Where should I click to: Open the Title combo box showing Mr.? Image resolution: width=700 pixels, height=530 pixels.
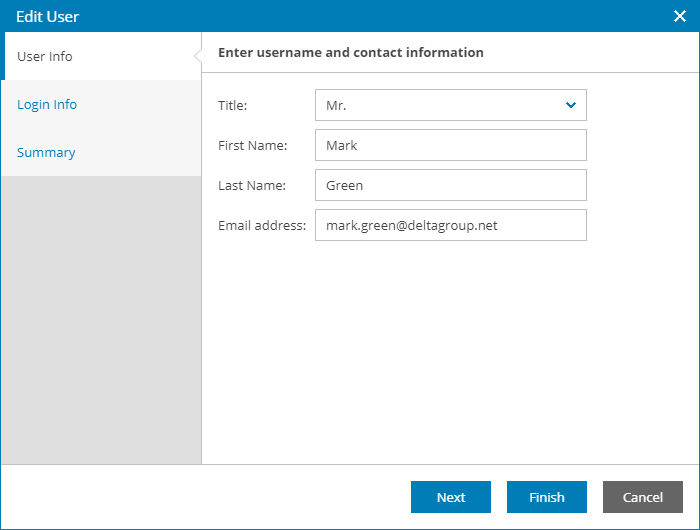pyautogui.click(x=440, y=105)
